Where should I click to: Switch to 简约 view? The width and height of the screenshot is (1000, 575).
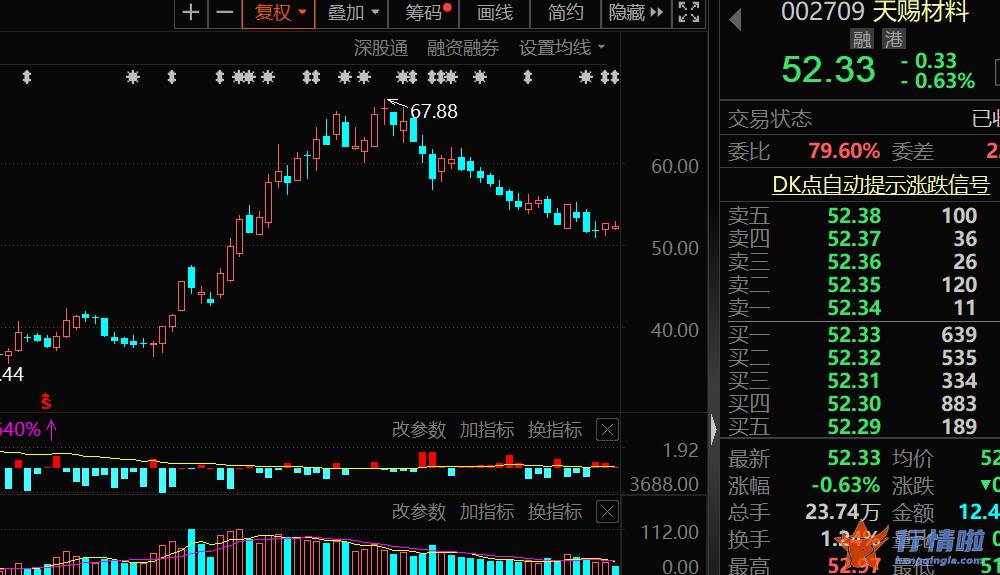[565, 13]
